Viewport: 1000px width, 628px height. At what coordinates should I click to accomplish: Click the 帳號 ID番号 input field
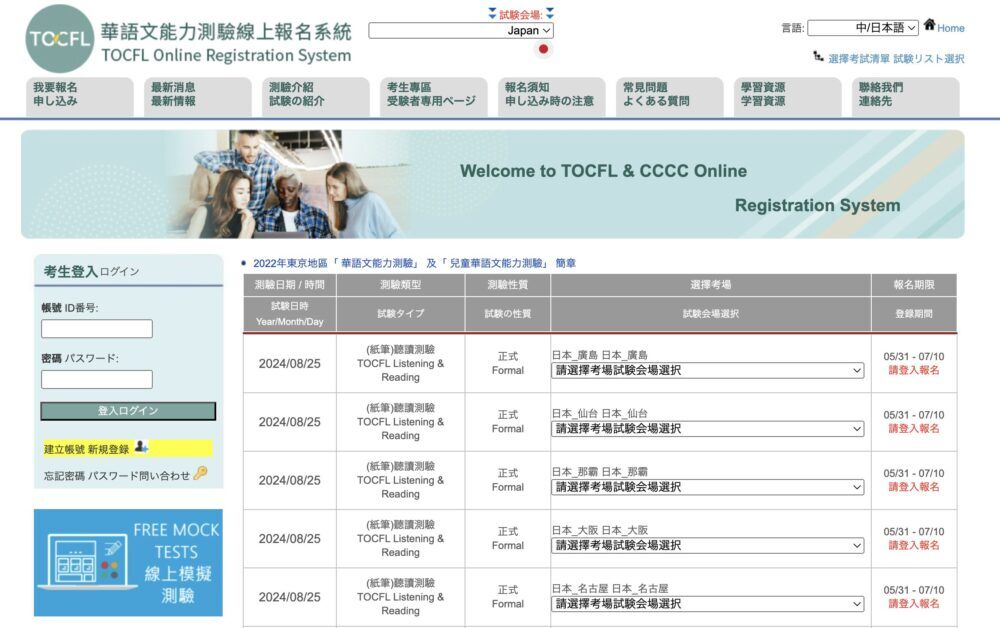coord(96,328)
